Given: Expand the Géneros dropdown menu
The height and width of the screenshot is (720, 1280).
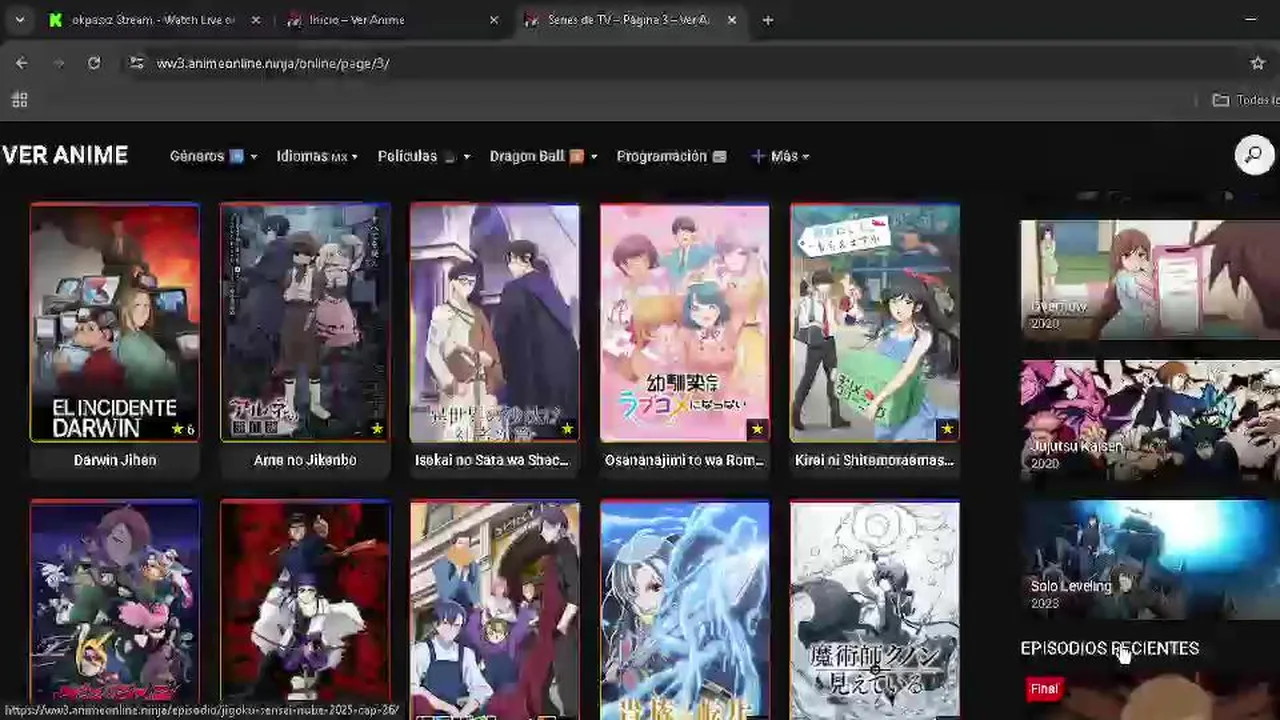Looking at the screenshot, I should click(213, 156).
